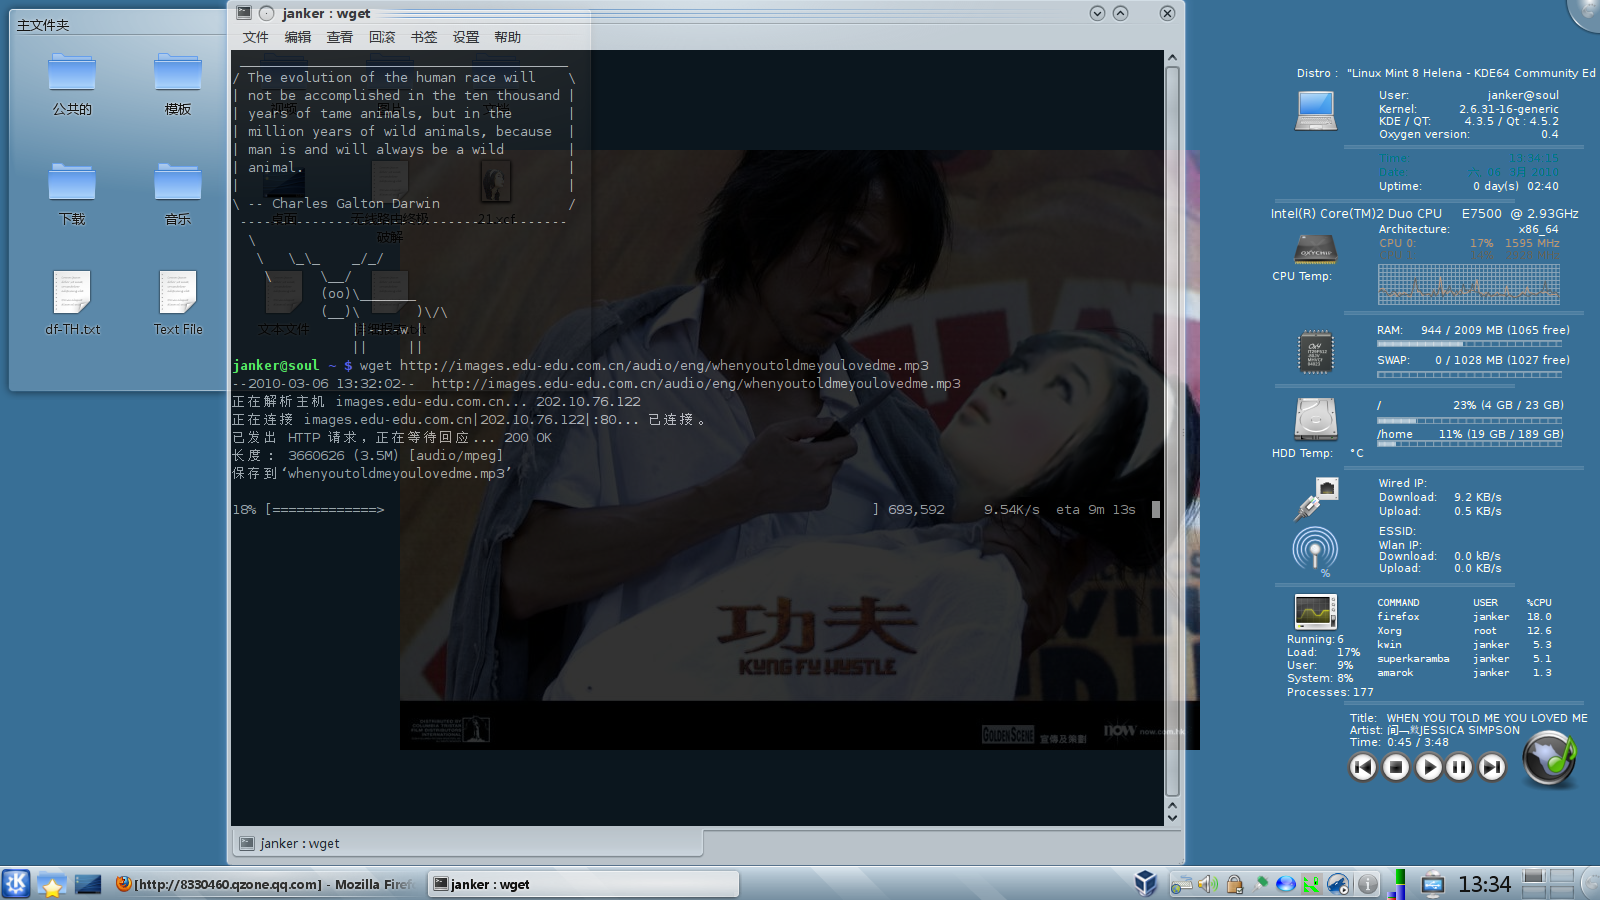The height and width of the screenshot is (900, 1600).
Task: Click the starred folder icon in panel
Action: (x=52, y=884)
